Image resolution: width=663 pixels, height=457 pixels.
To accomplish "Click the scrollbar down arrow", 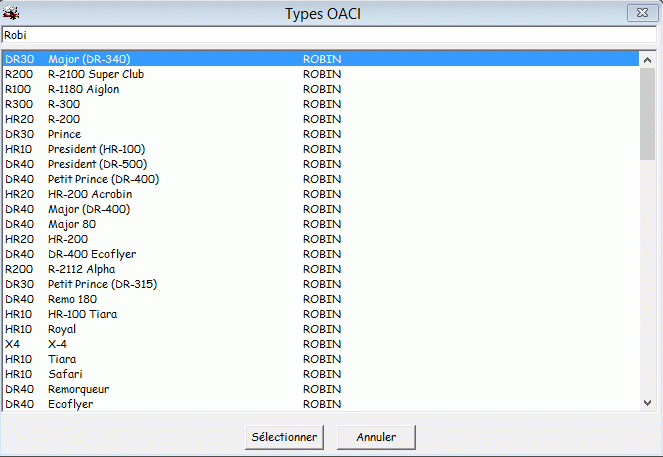I will coord(647,403).
